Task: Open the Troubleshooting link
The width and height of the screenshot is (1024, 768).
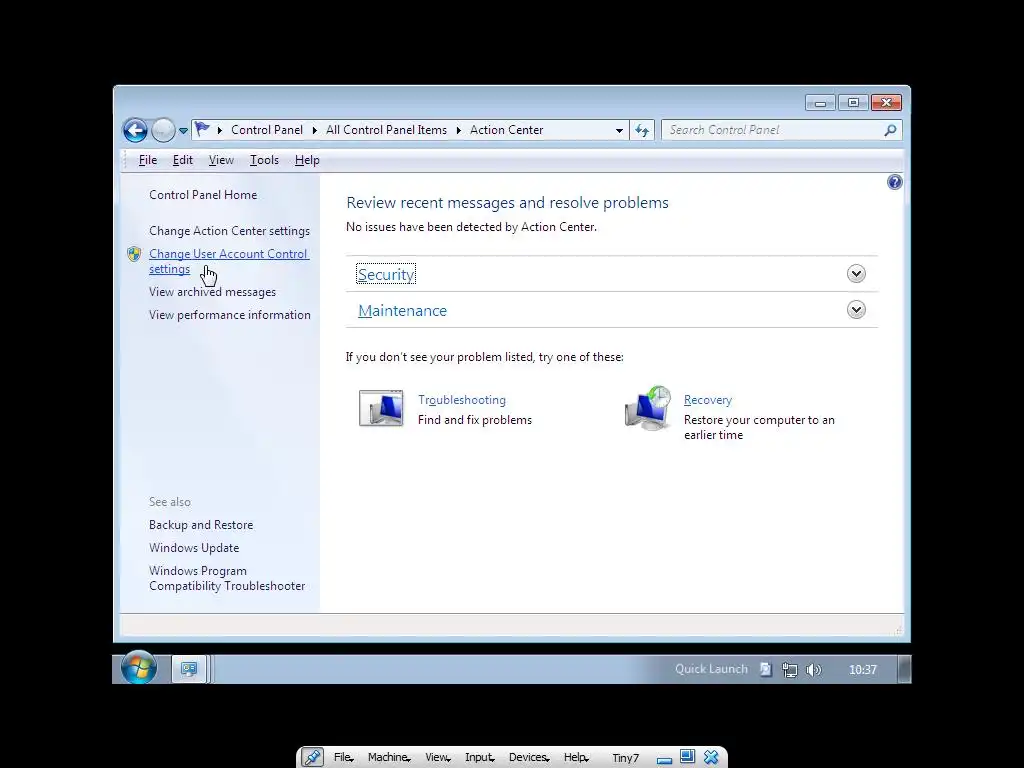Action: [x=462, y=400]
